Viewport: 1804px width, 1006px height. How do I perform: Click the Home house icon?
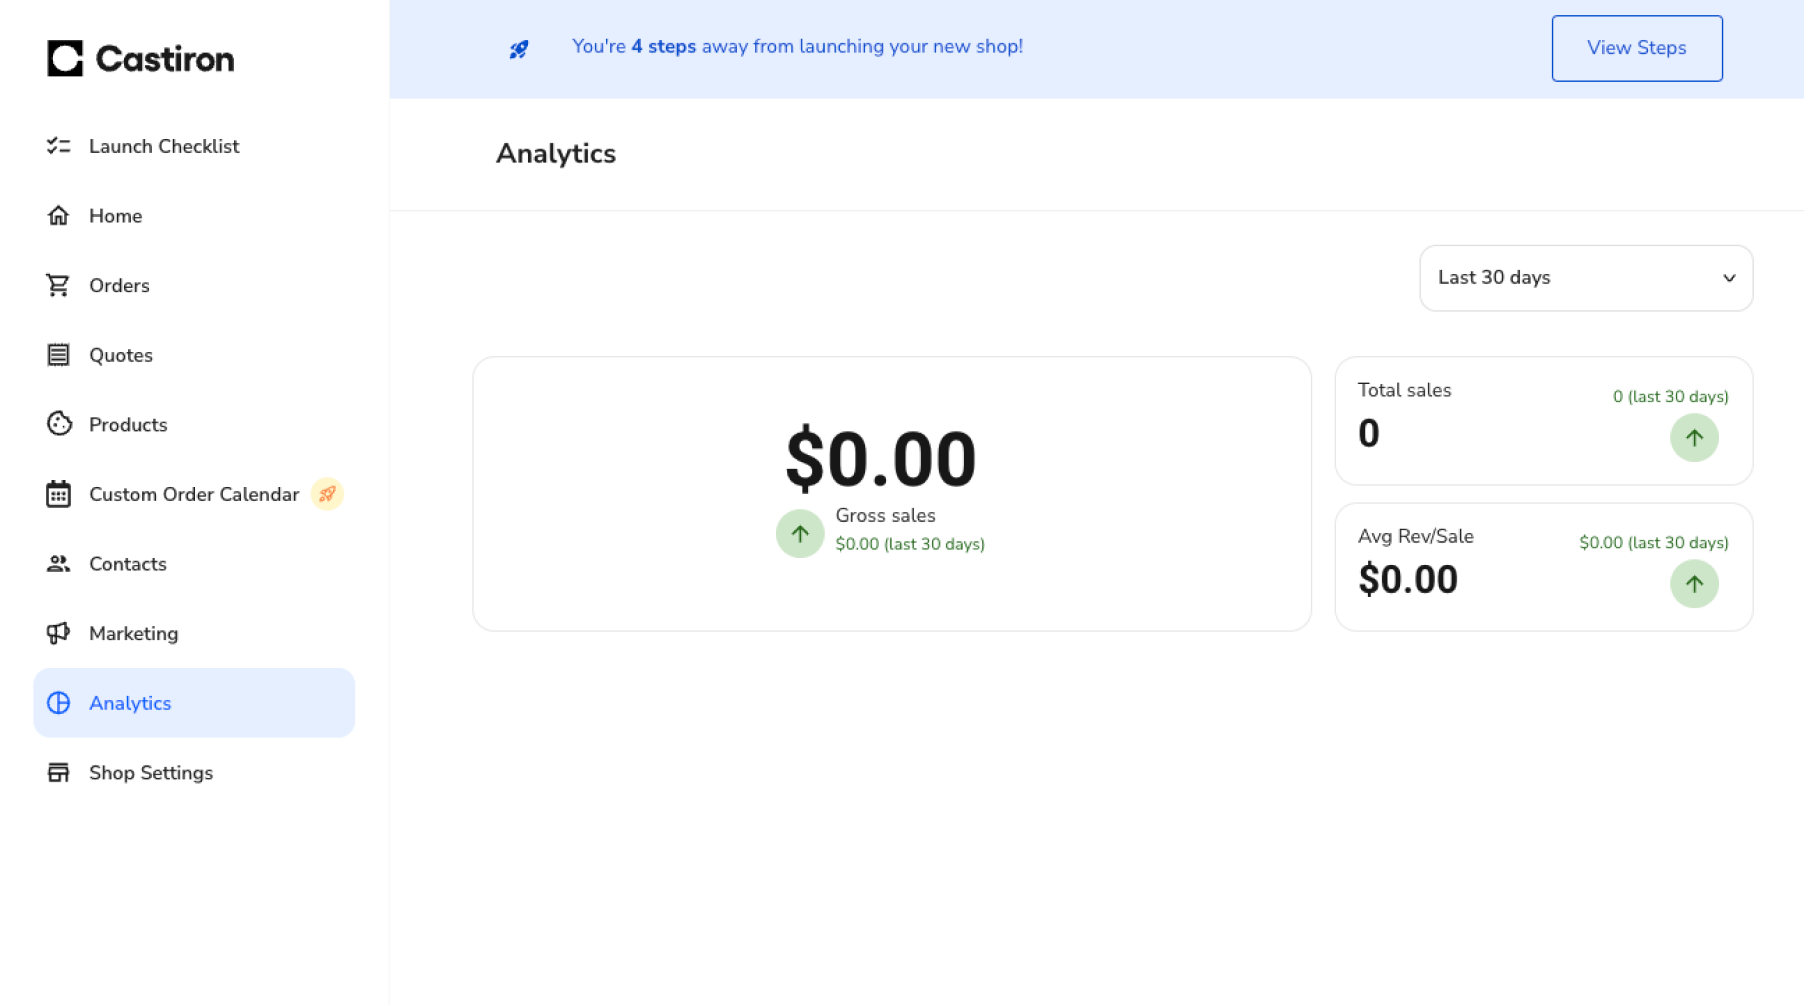58,216
